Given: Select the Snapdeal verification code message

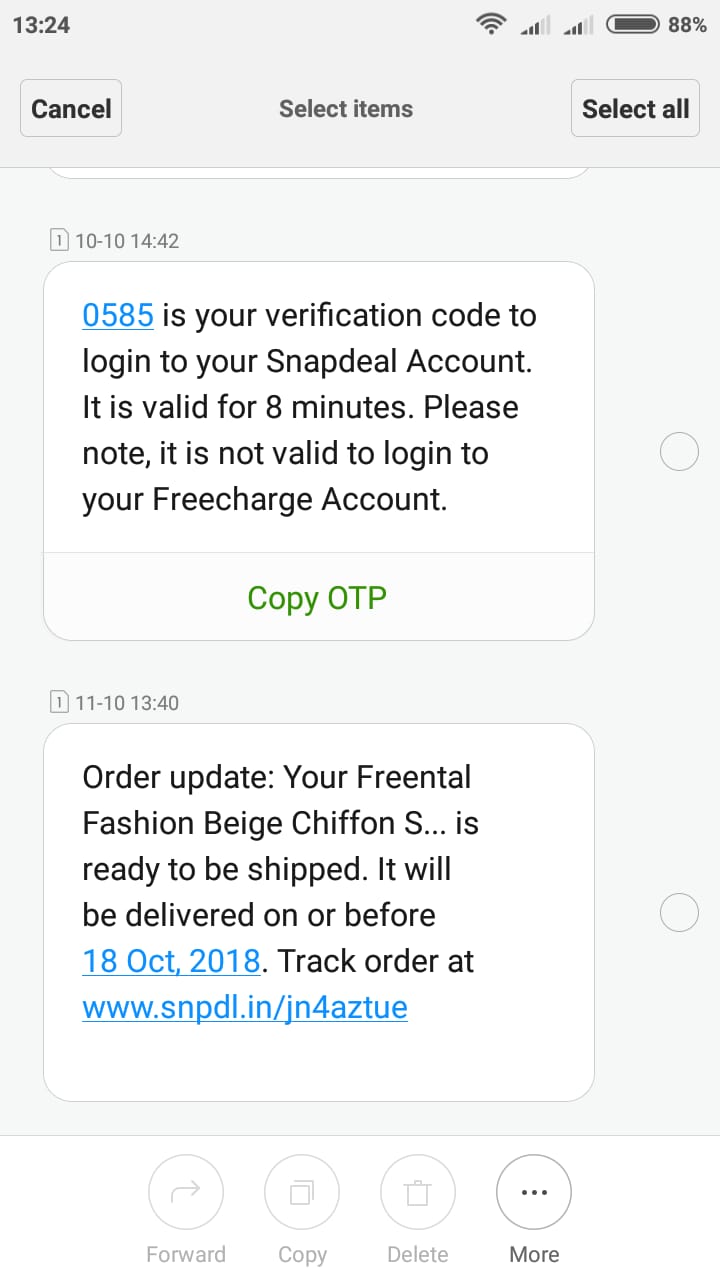Looking at the screenshot, I should tap(680, 453).
